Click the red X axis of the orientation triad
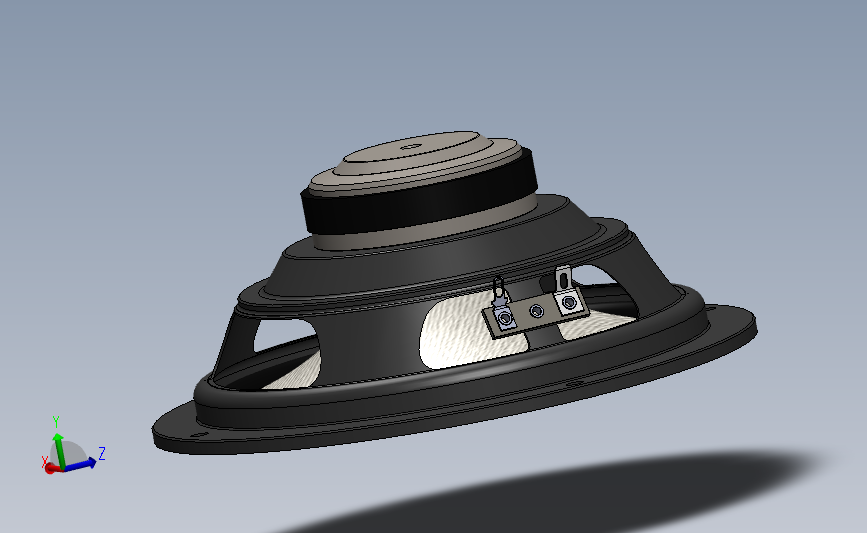This screenshot has height=533, width=867. click(x=51, y=468)
